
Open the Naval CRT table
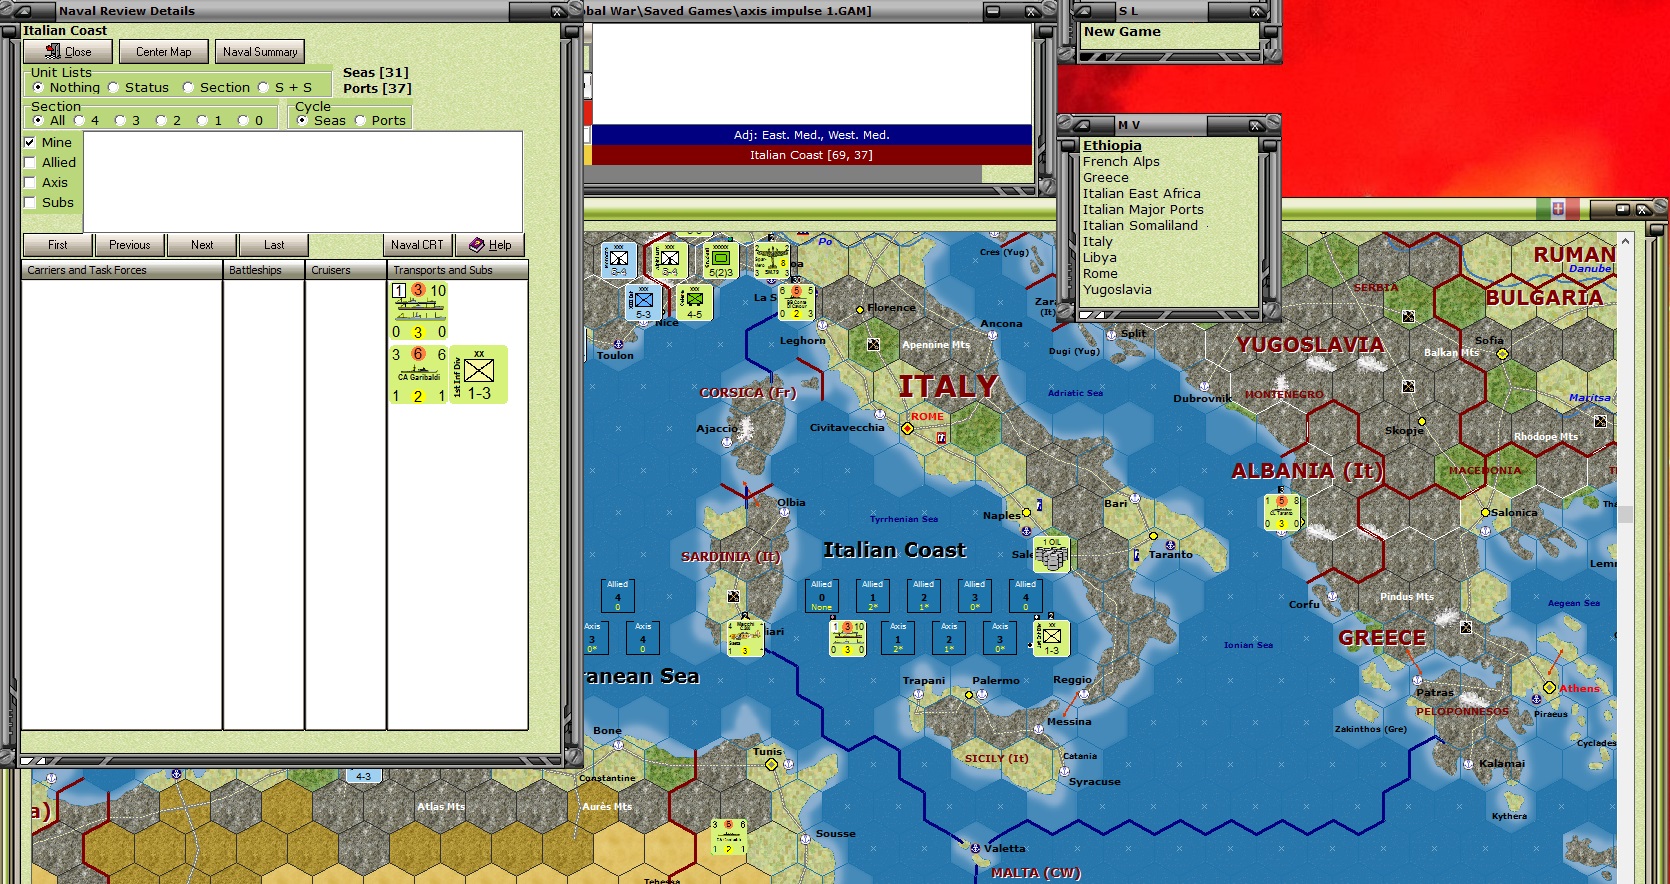coord(417,245)
